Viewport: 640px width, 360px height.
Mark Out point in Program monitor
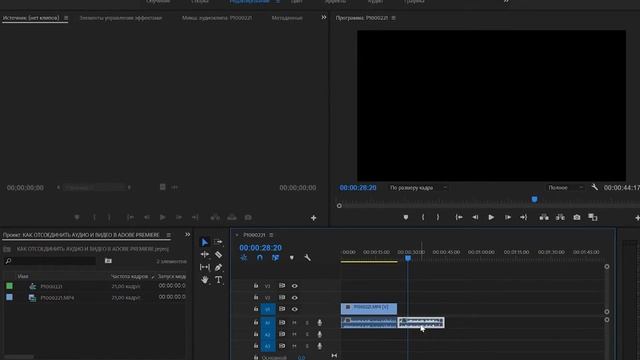pyautogui.click(x=438, y=218)
